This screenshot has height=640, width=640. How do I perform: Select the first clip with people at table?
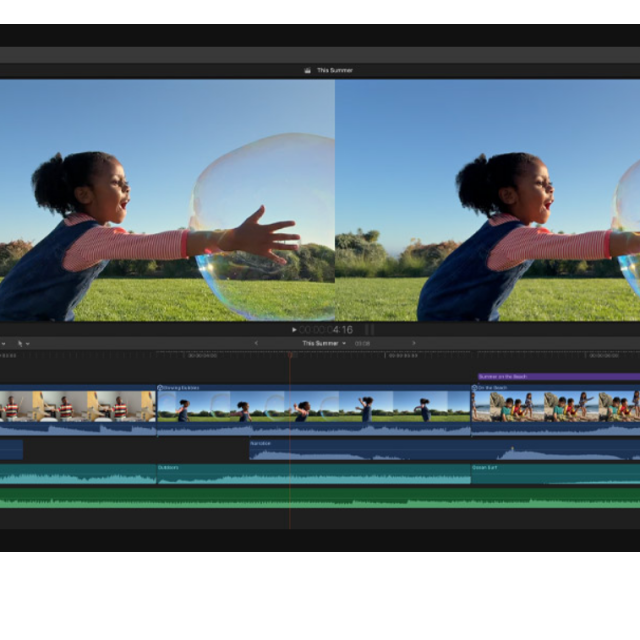pos(77,408)
